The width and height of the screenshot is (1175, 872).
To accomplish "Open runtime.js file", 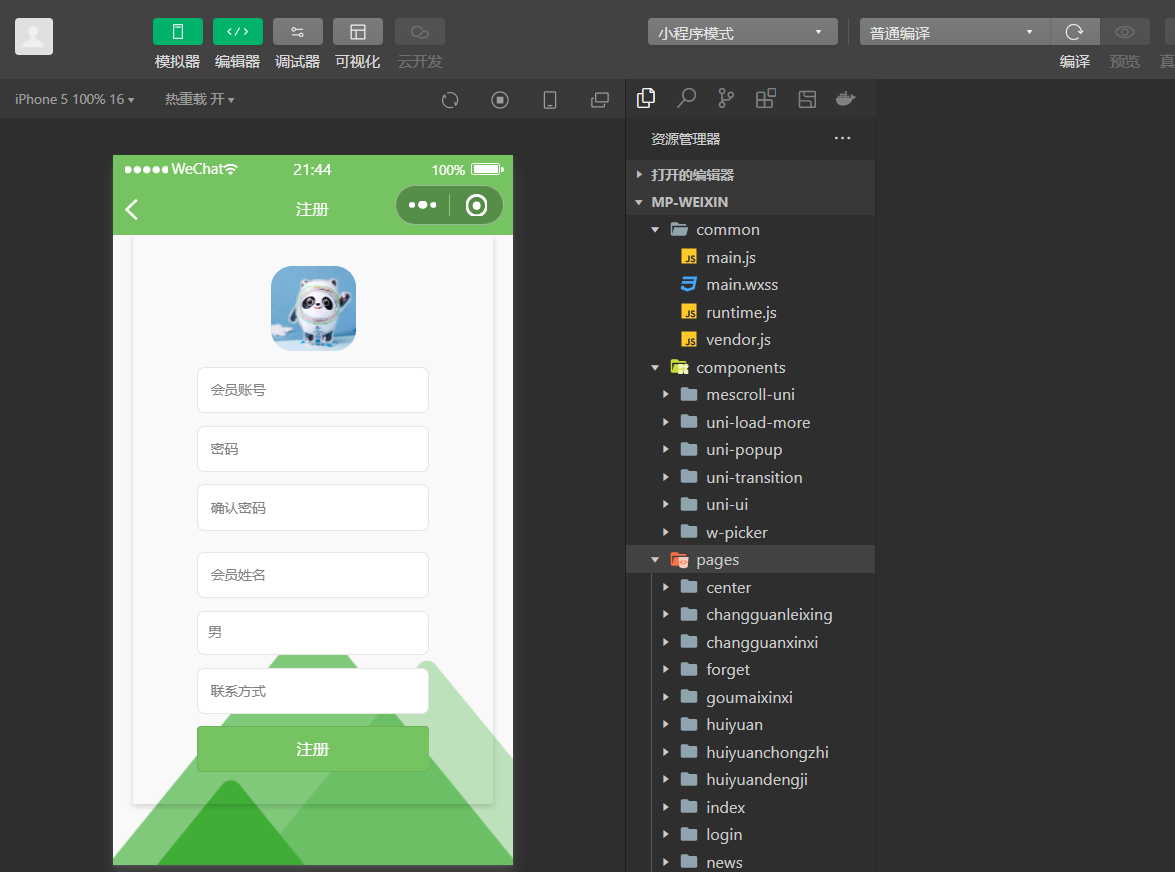I will [x=750, y=312].
